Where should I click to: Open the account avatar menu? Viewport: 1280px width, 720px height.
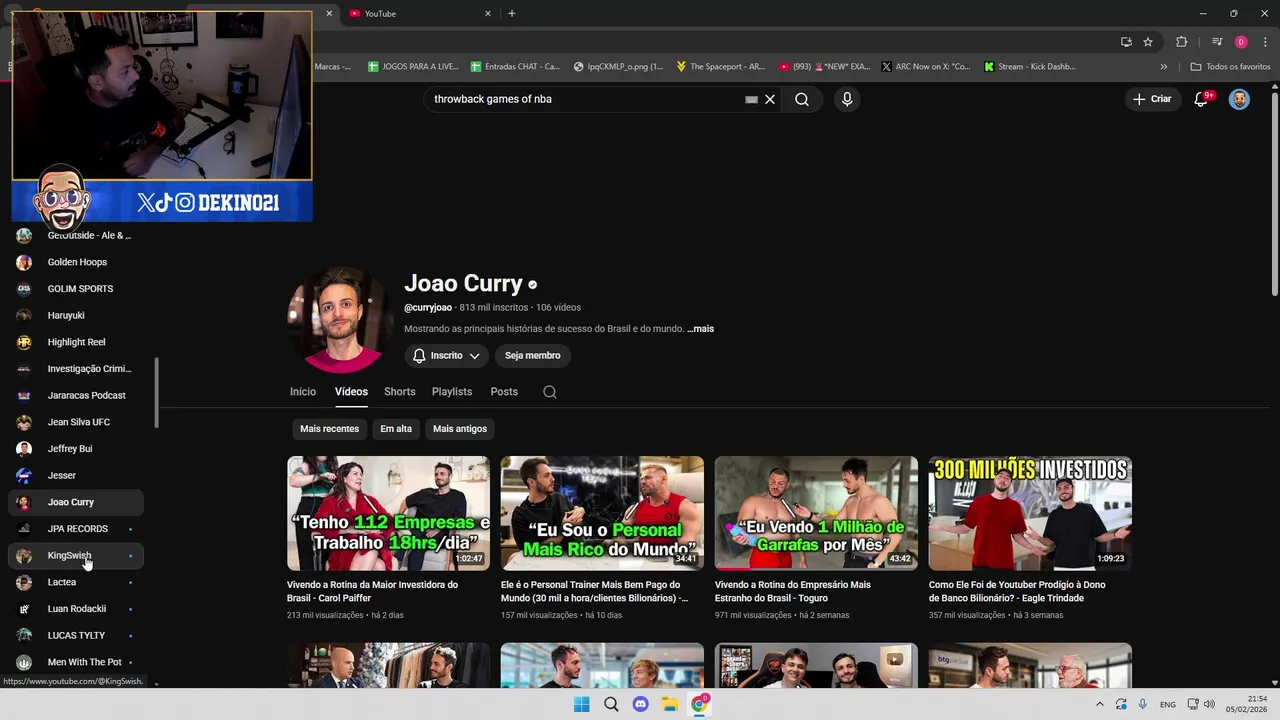click(1239, 99)
